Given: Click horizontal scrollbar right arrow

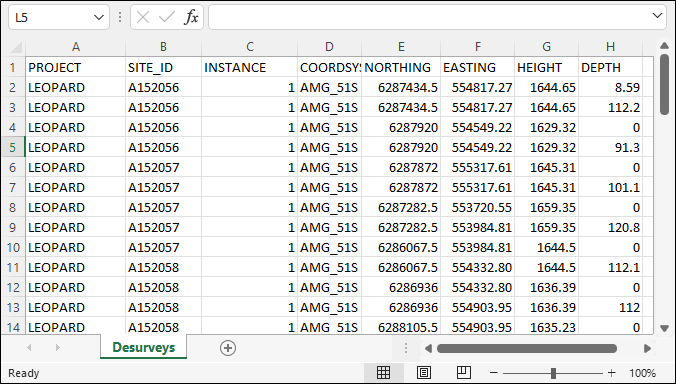Looking at the screenshot, I should (647, 348).
